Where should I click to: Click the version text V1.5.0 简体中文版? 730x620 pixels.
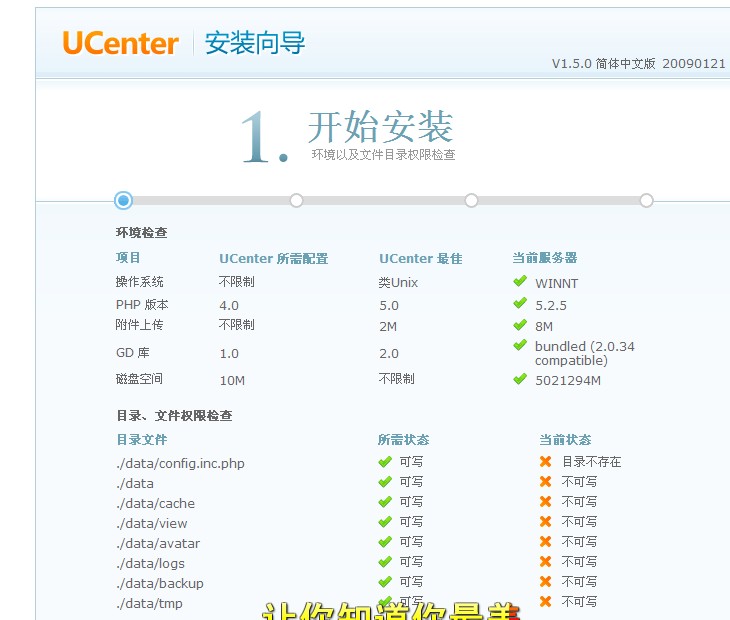pos(604,64)
